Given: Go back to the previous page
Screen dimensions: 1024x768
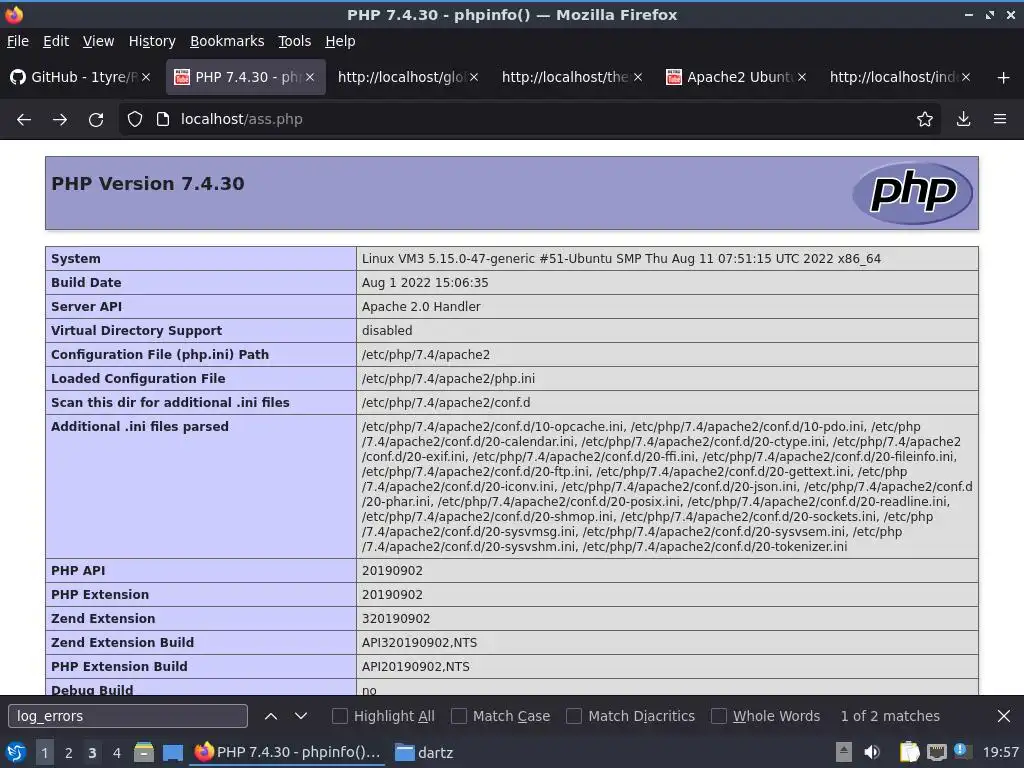Looking at the screenshot, I should pyautogui.click(x=24, y=120).
